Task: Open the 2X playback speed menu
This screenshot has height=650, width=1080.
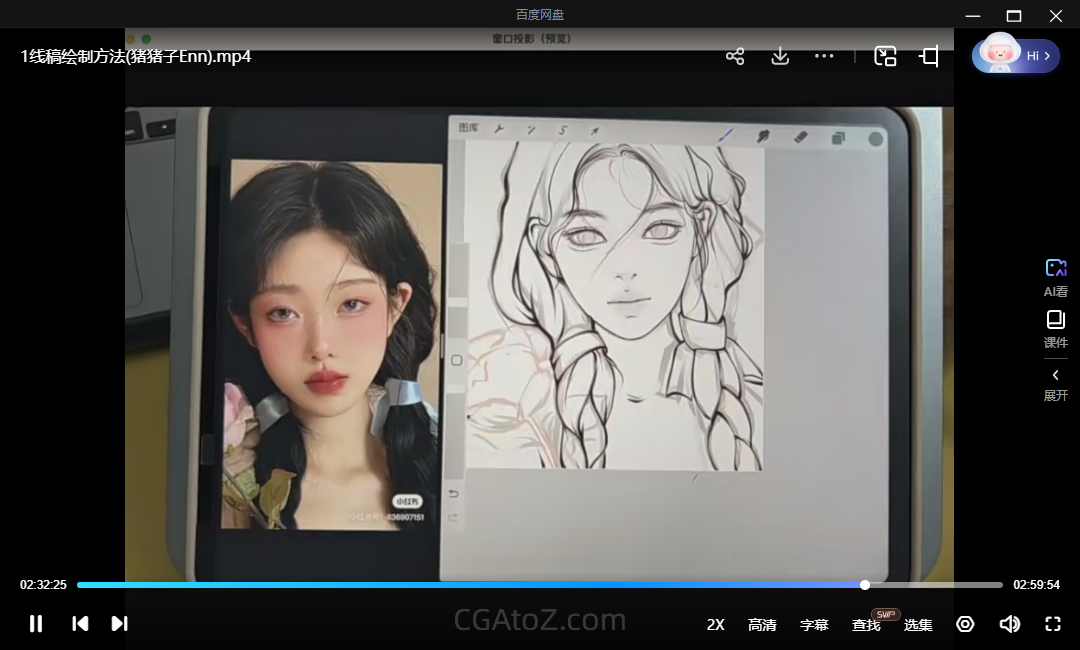Action: tap(715, 625)
